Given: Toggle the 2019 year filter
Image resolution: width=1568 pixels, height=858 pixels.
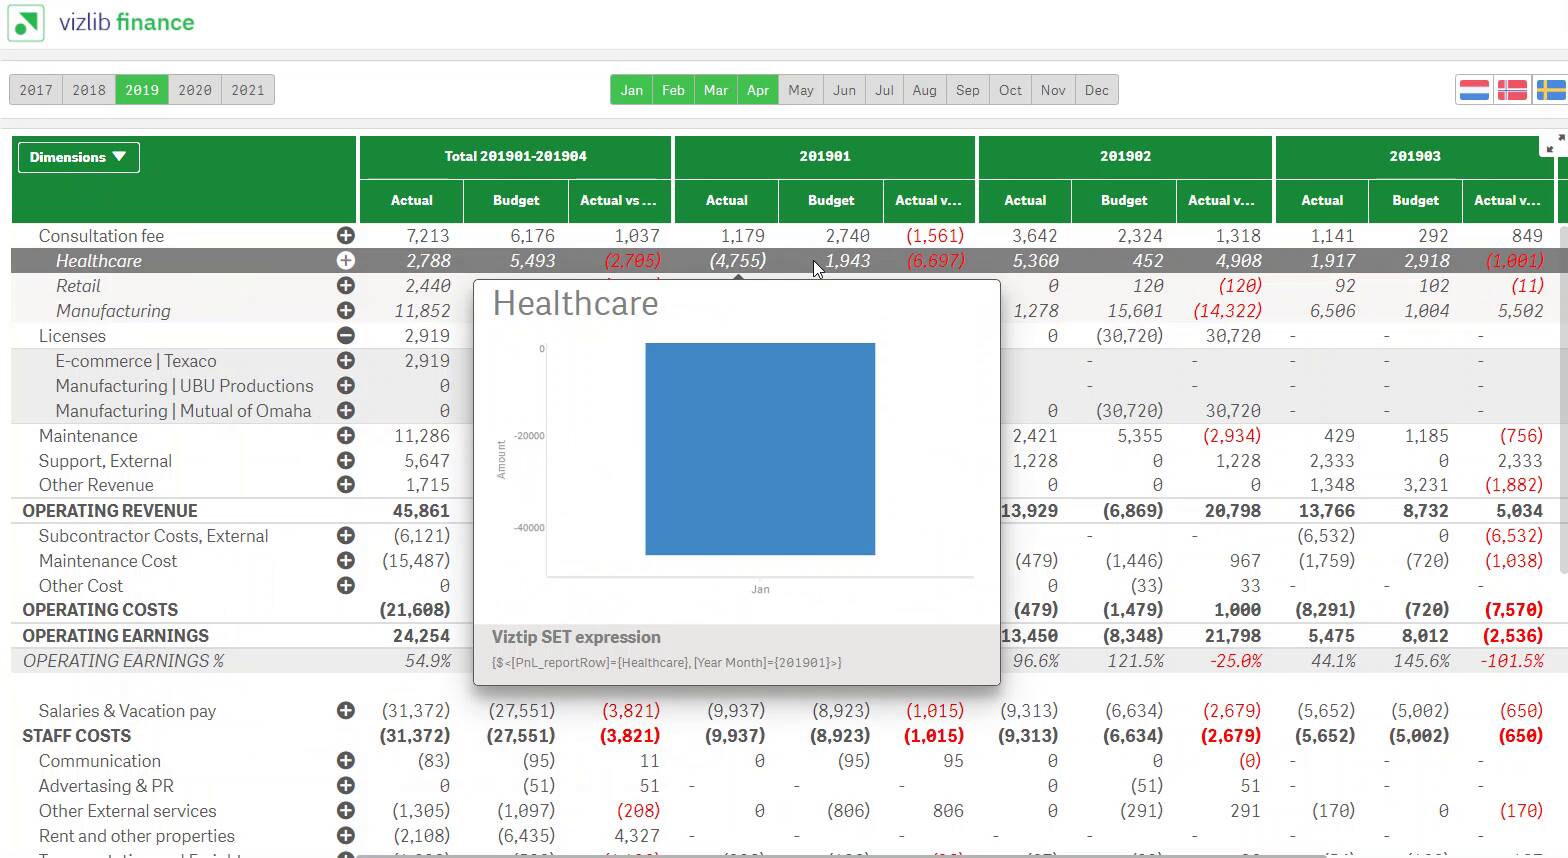Looking at the screenshot, I should point(142,90).
